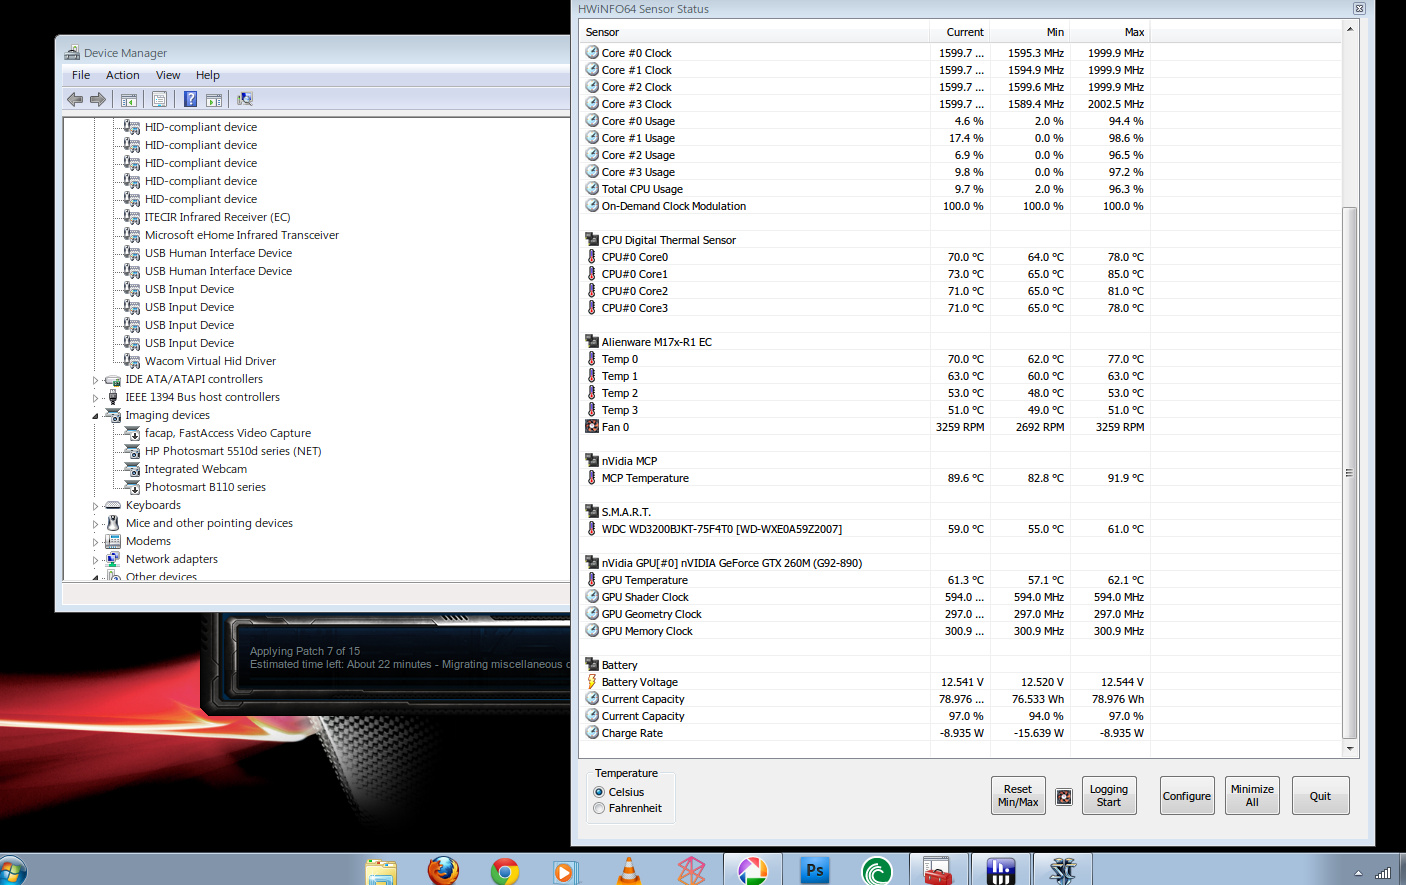Expand the Network adapters node
1406x885 pixels.
[96, 560]
